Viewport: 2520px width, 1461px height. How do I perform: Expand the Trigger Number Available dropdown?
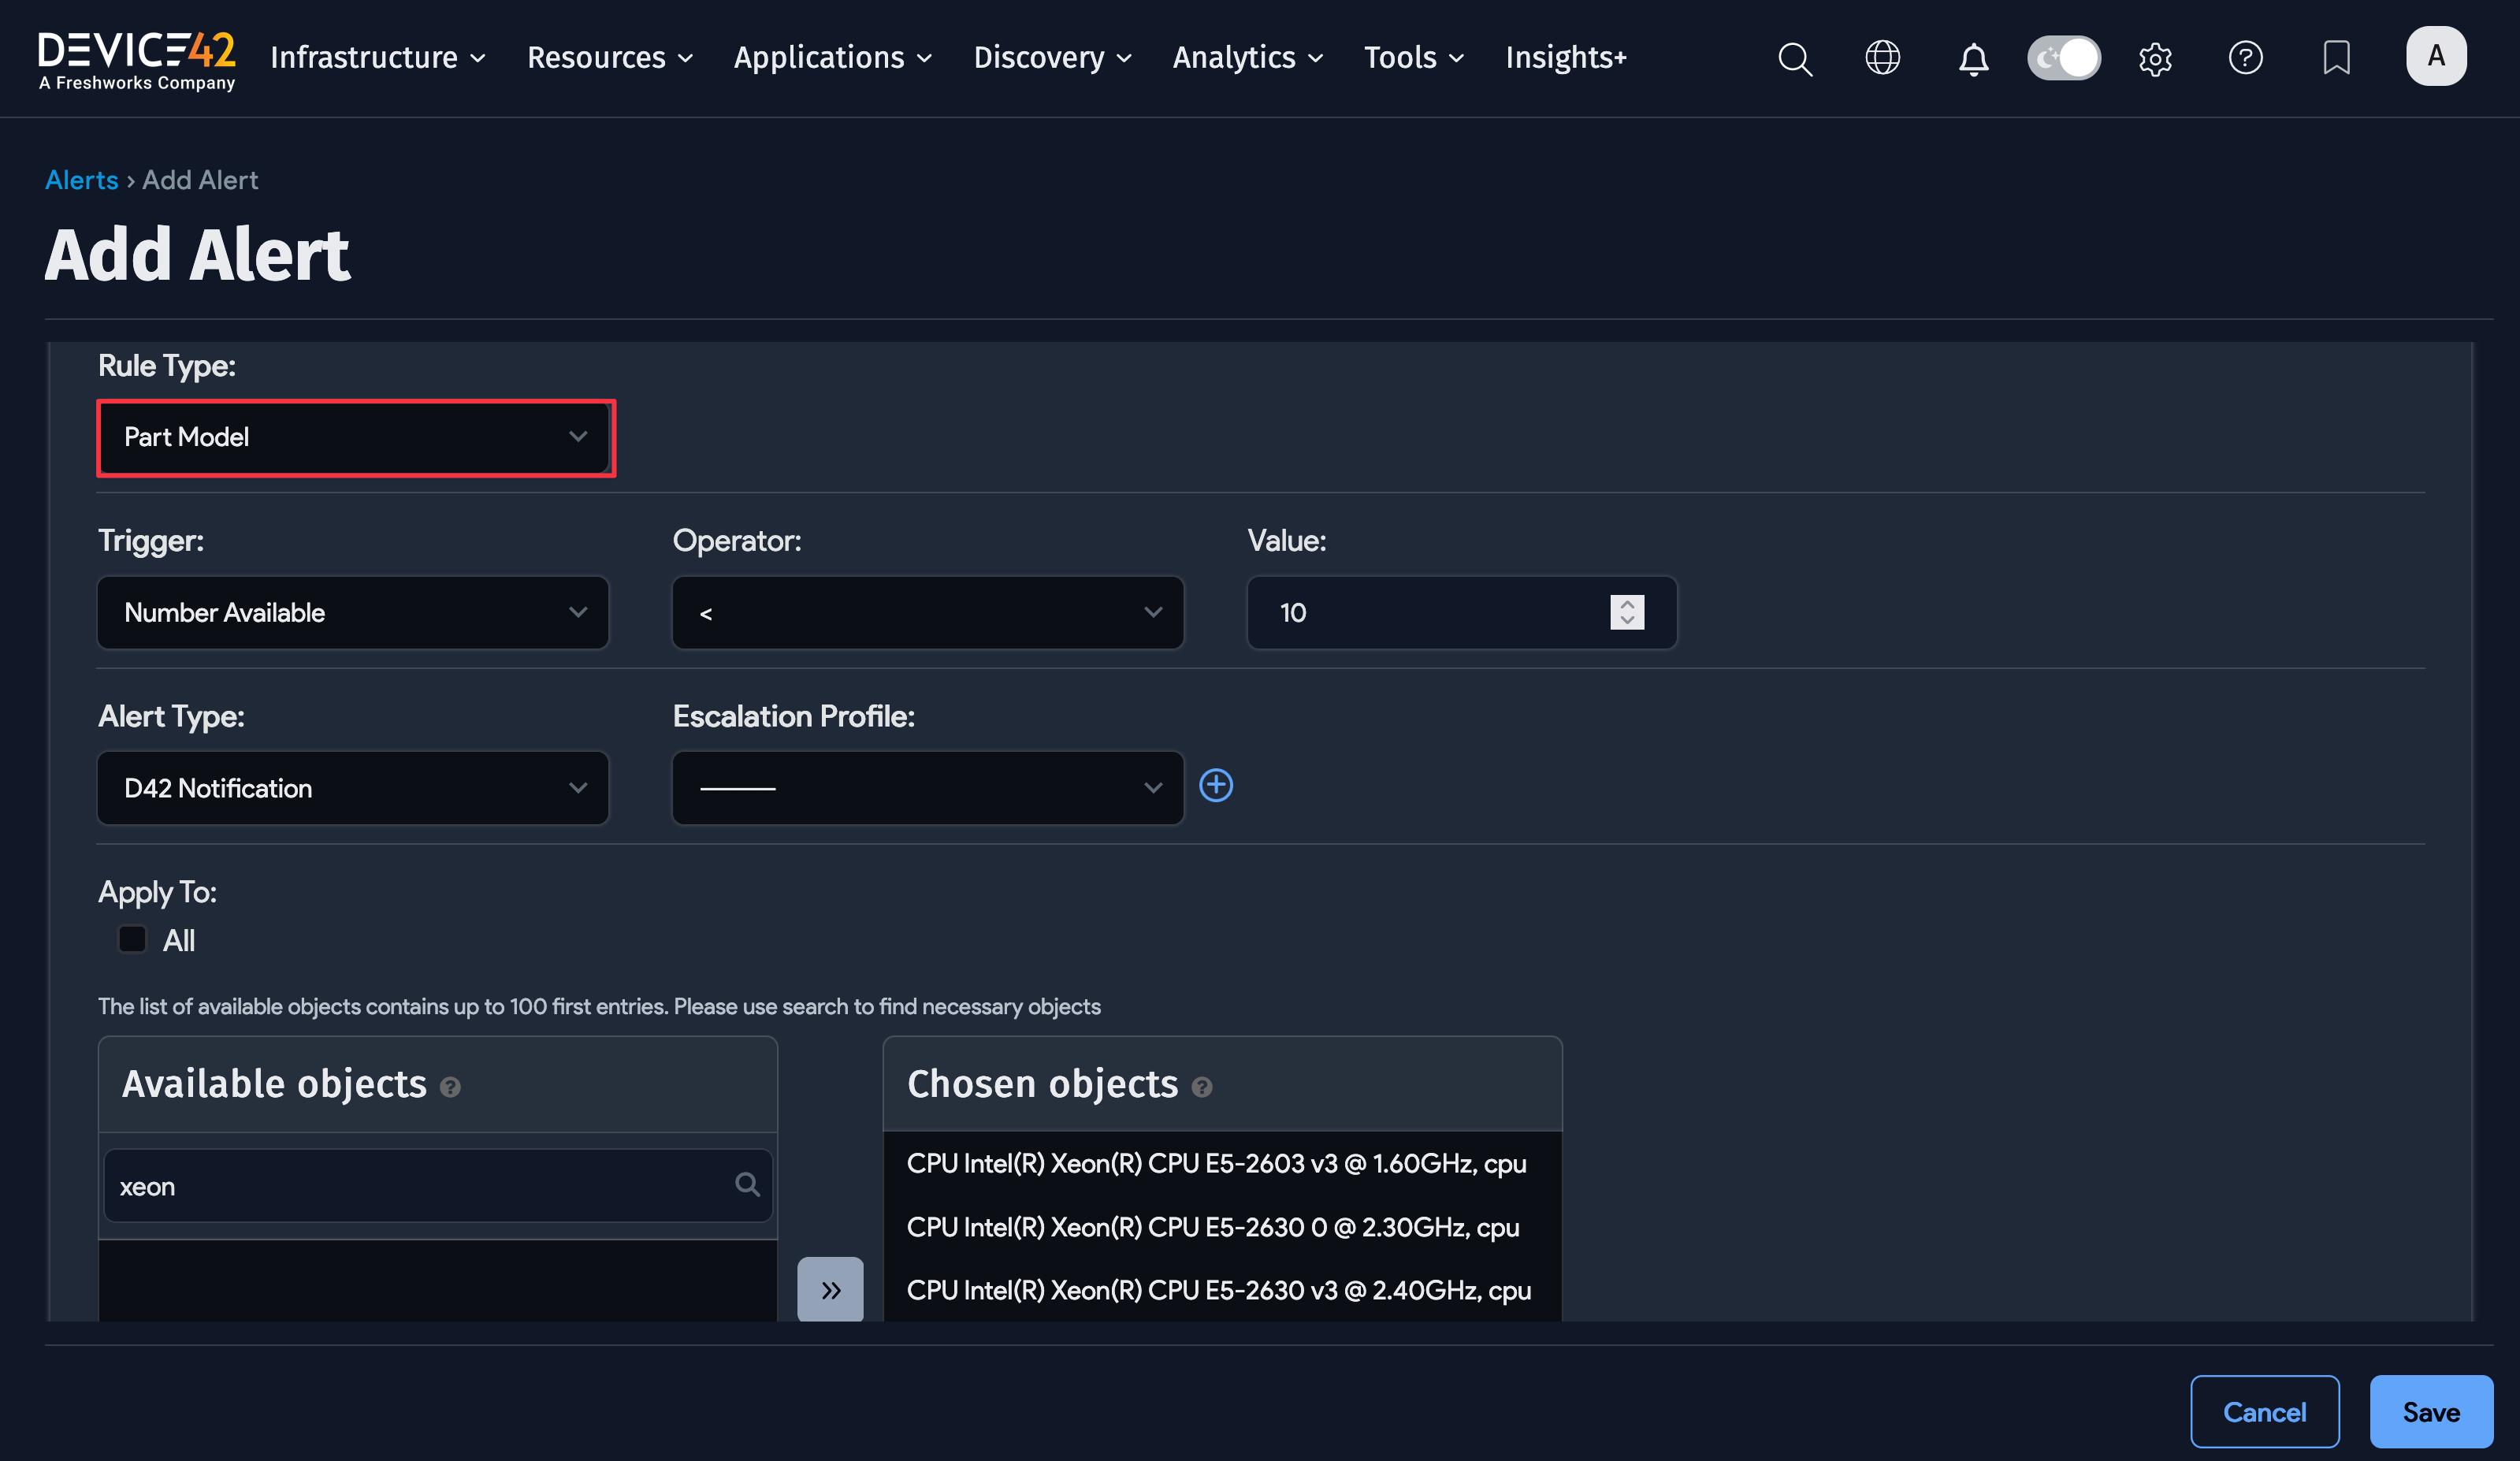pos(352,612)
